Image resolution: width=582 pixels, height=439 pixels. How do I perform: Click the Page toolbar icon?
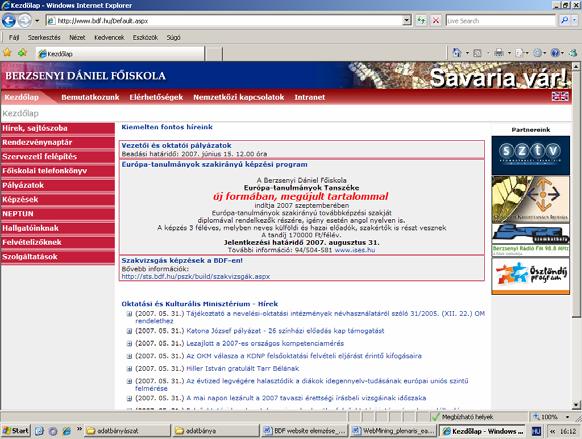[x=519, y=53]
